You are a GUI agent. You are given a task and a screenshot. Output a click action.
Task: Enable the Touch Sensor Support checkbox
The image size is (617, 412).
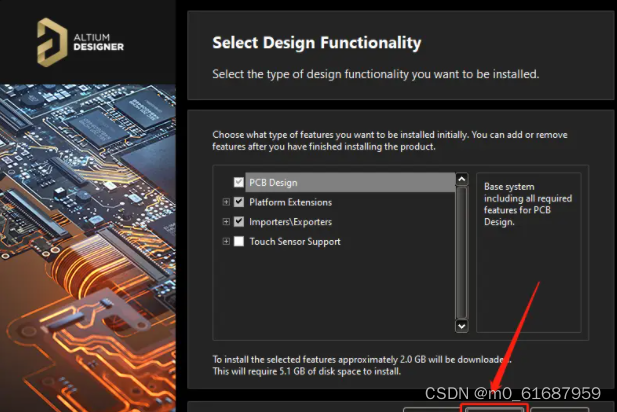point(238,241)
